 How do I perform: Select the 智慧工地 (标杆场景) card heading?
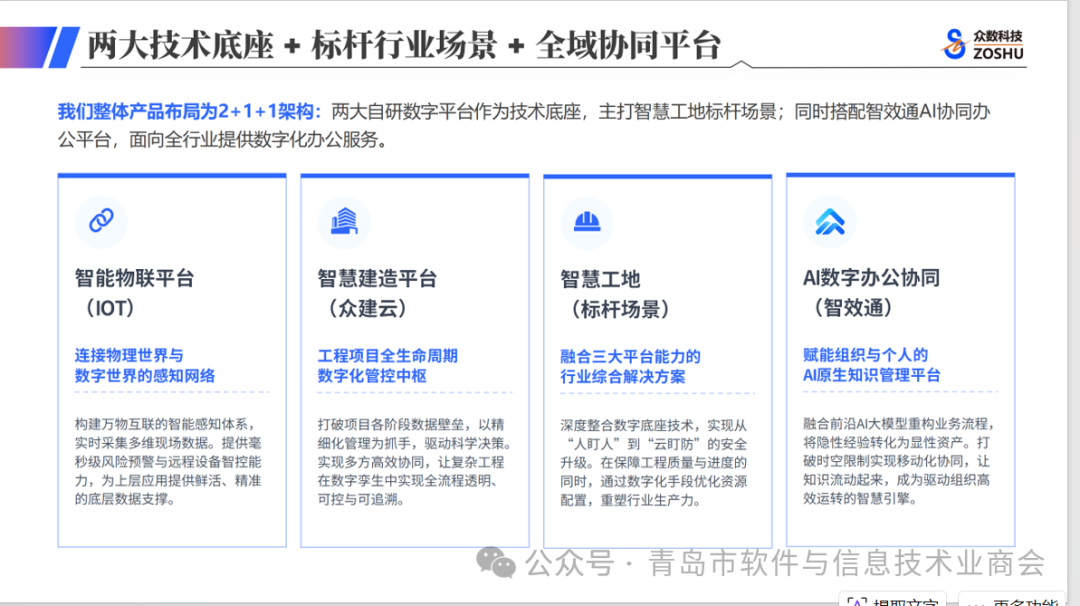614,294
